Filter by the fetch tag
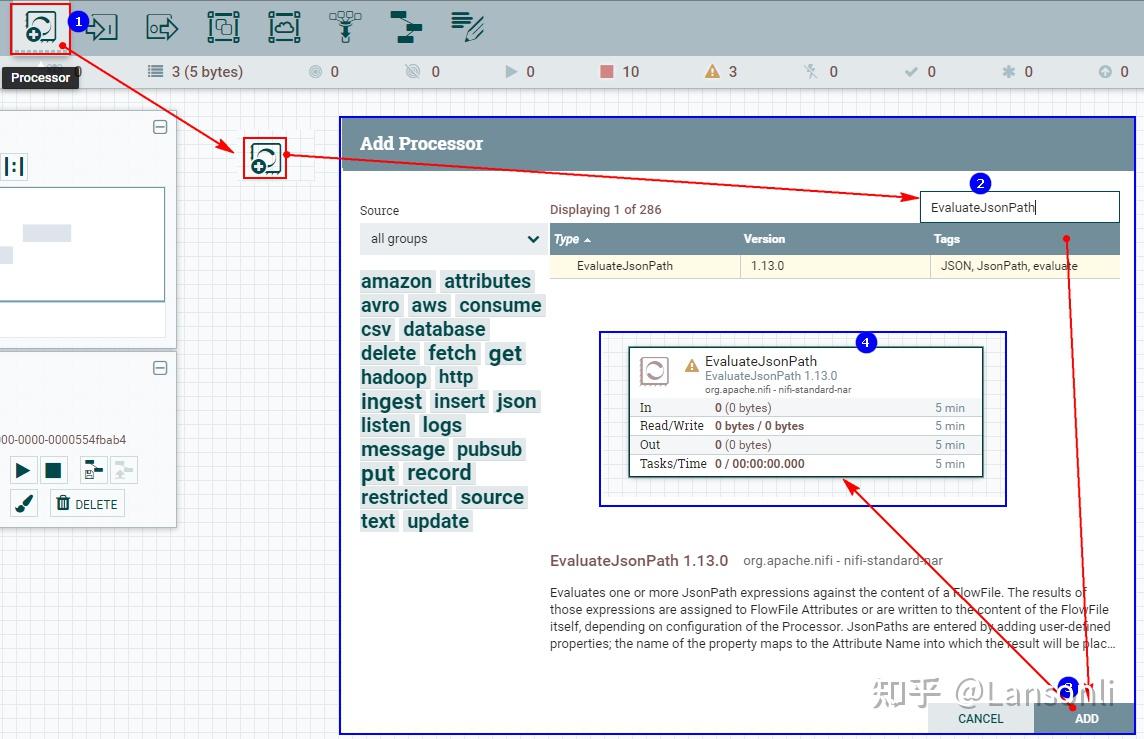 pos(452,354)
